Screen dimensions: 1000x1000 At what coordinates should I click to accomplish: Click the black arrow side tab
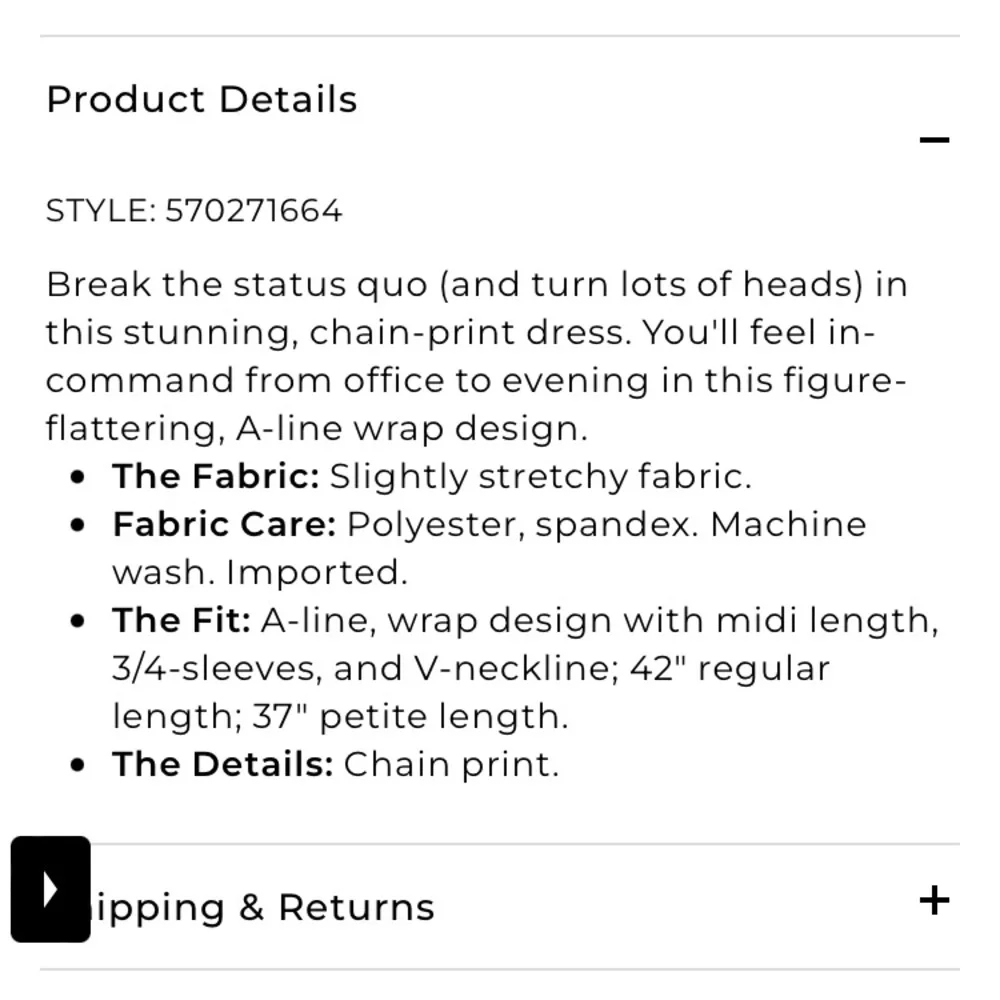[x=50, y=889]
